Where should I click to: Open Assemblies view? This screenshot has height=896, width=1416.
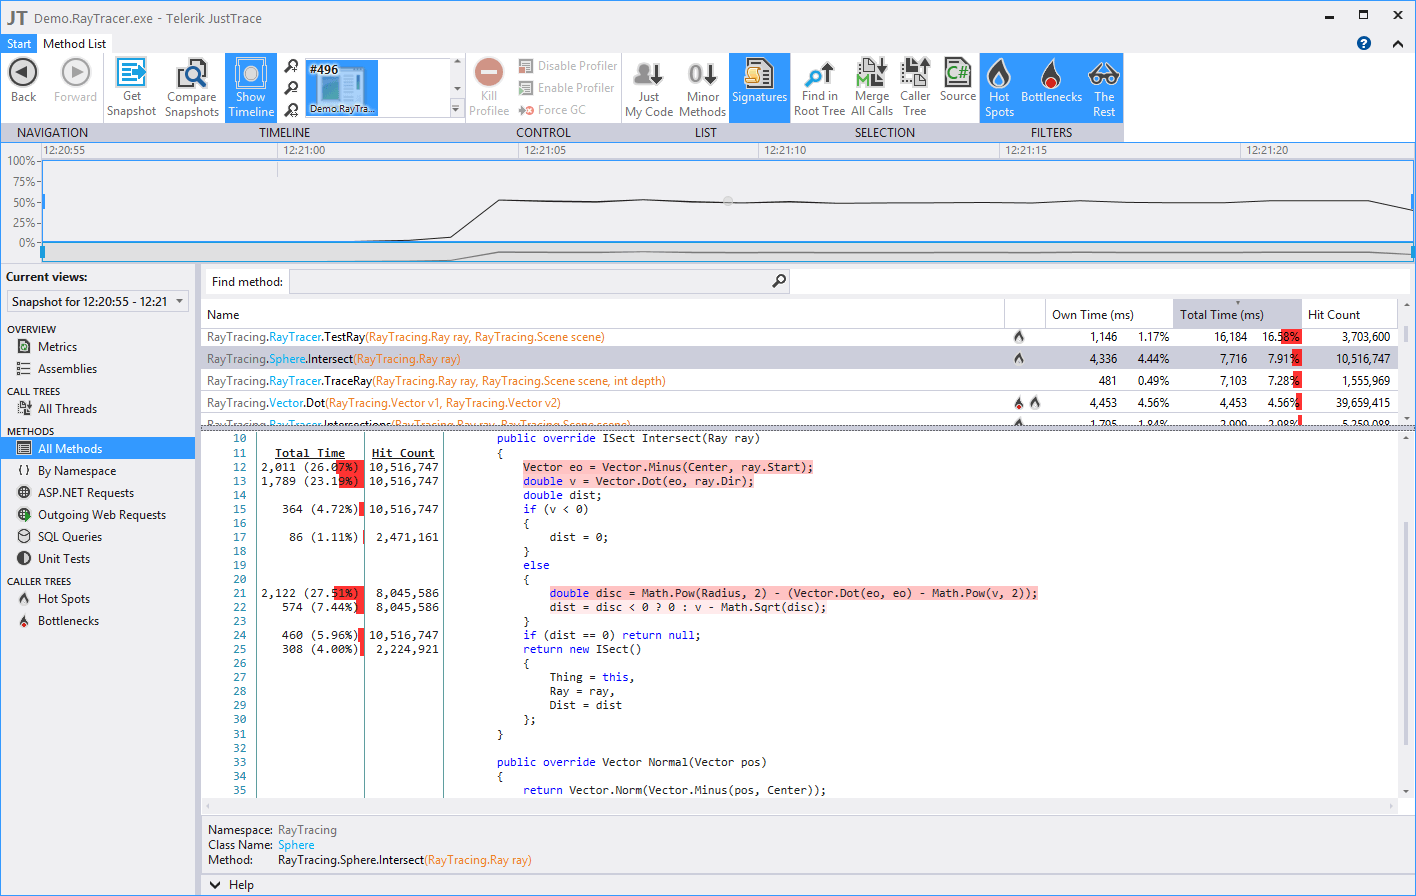pos(67,369)
